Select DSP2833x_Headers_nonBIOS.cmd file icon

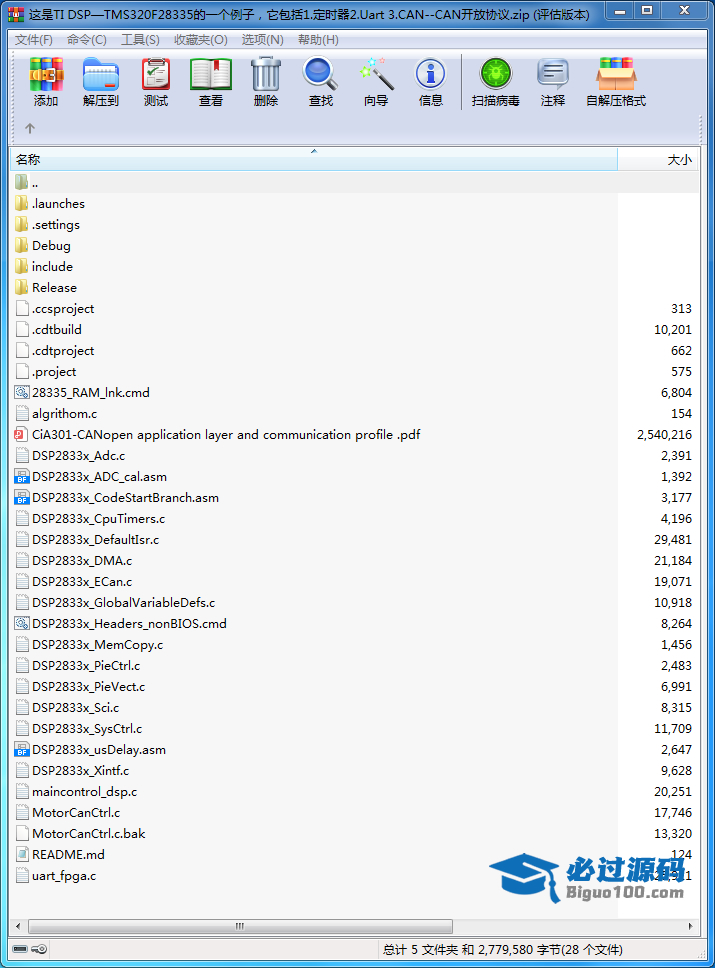point(22,623)
